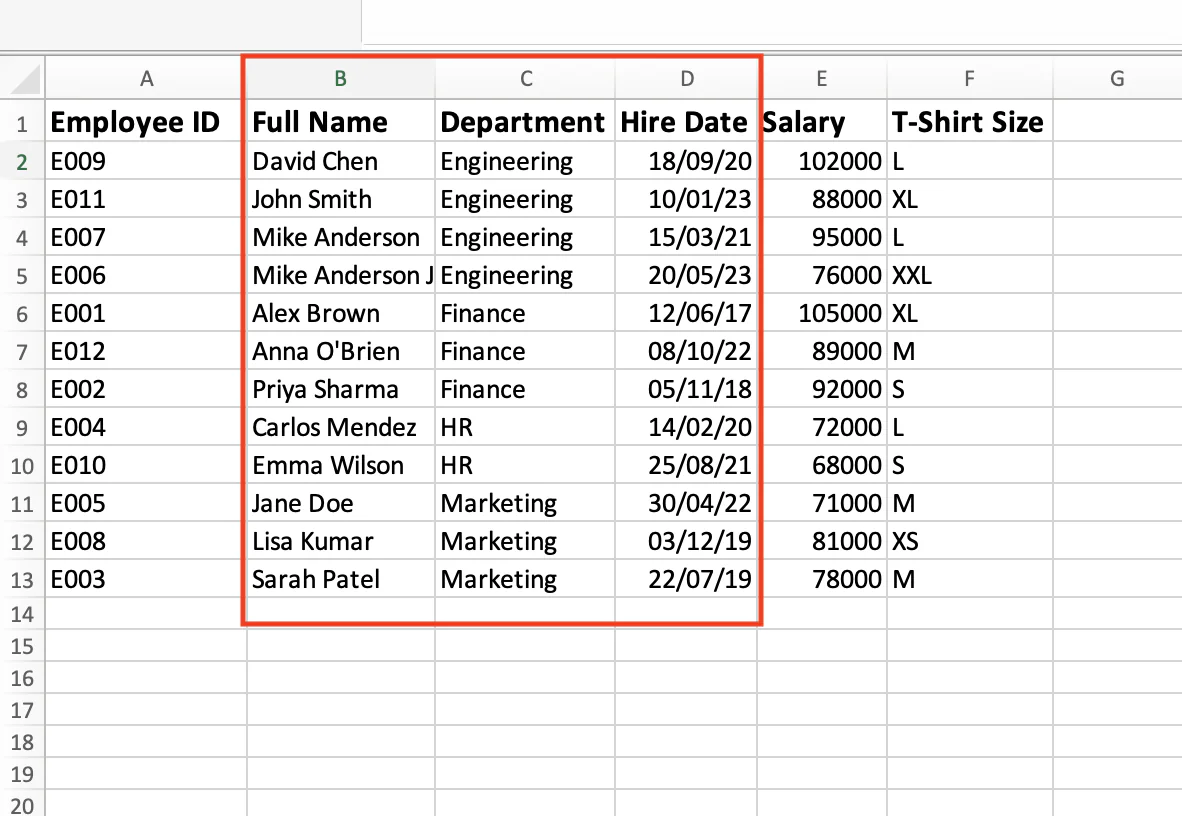Select row 17 header
Image resolution: width=1182 pixels, height=816 pixels.
pos(22,710)
